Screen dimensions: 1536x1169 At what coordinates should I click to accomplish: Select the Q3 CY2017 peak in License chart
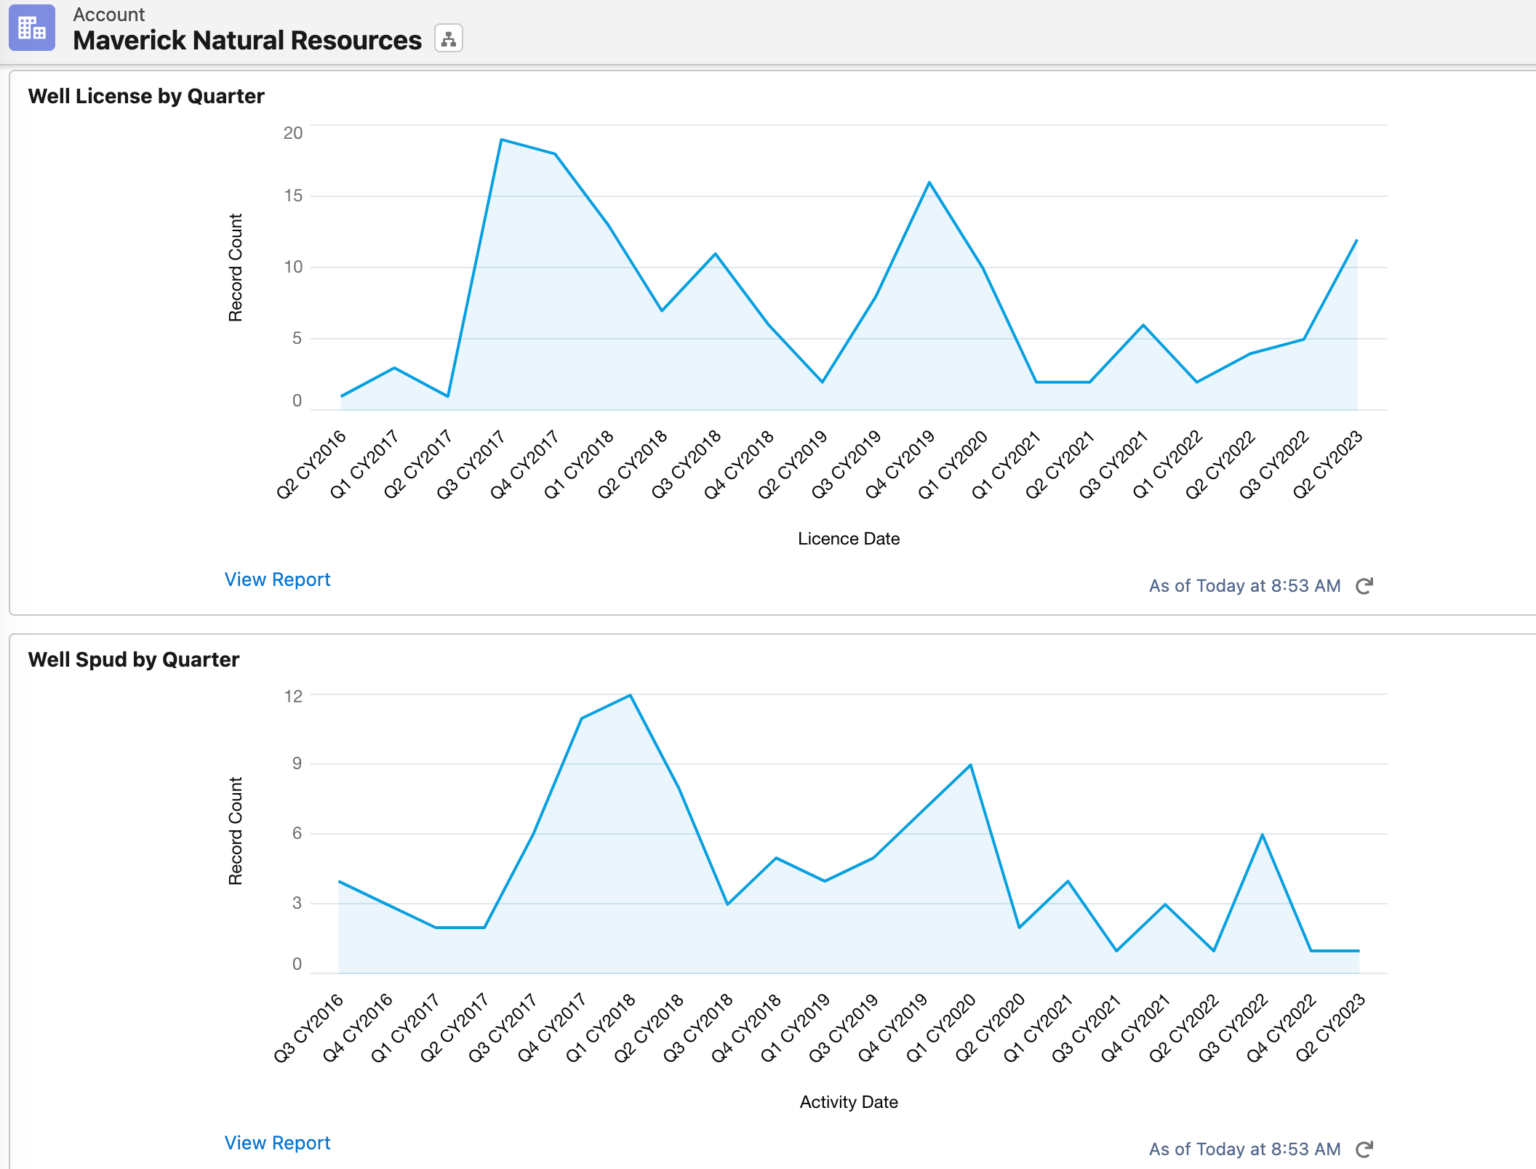click(501, 140)
